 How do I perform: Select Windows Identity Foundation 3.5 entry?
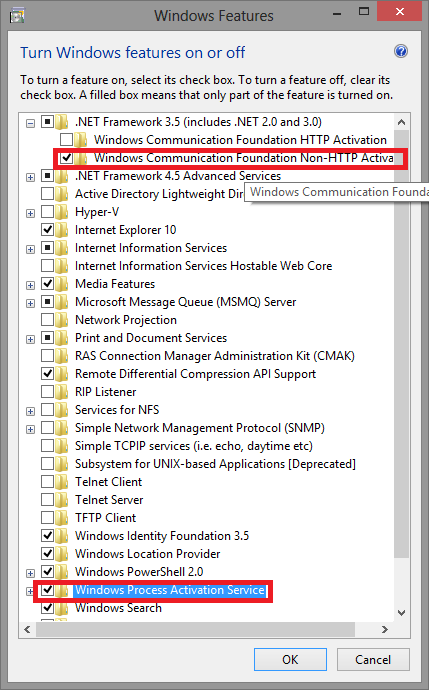click(162, 536)
